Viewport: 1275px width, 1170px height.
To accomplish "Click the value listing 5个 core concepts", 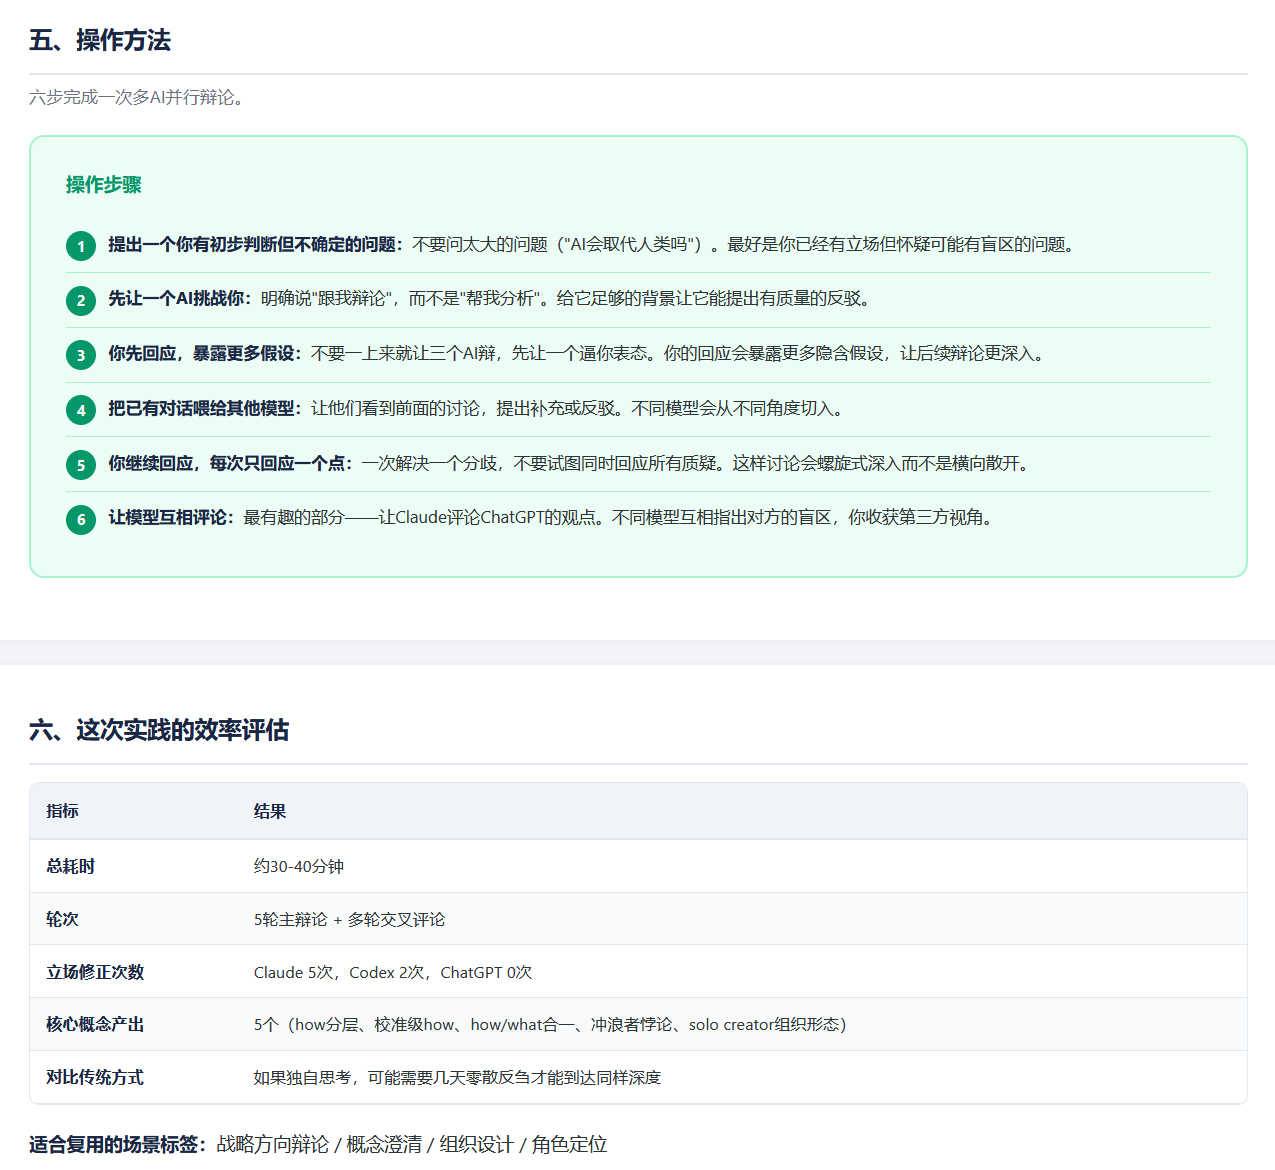I will click(x=550, y=1024).
